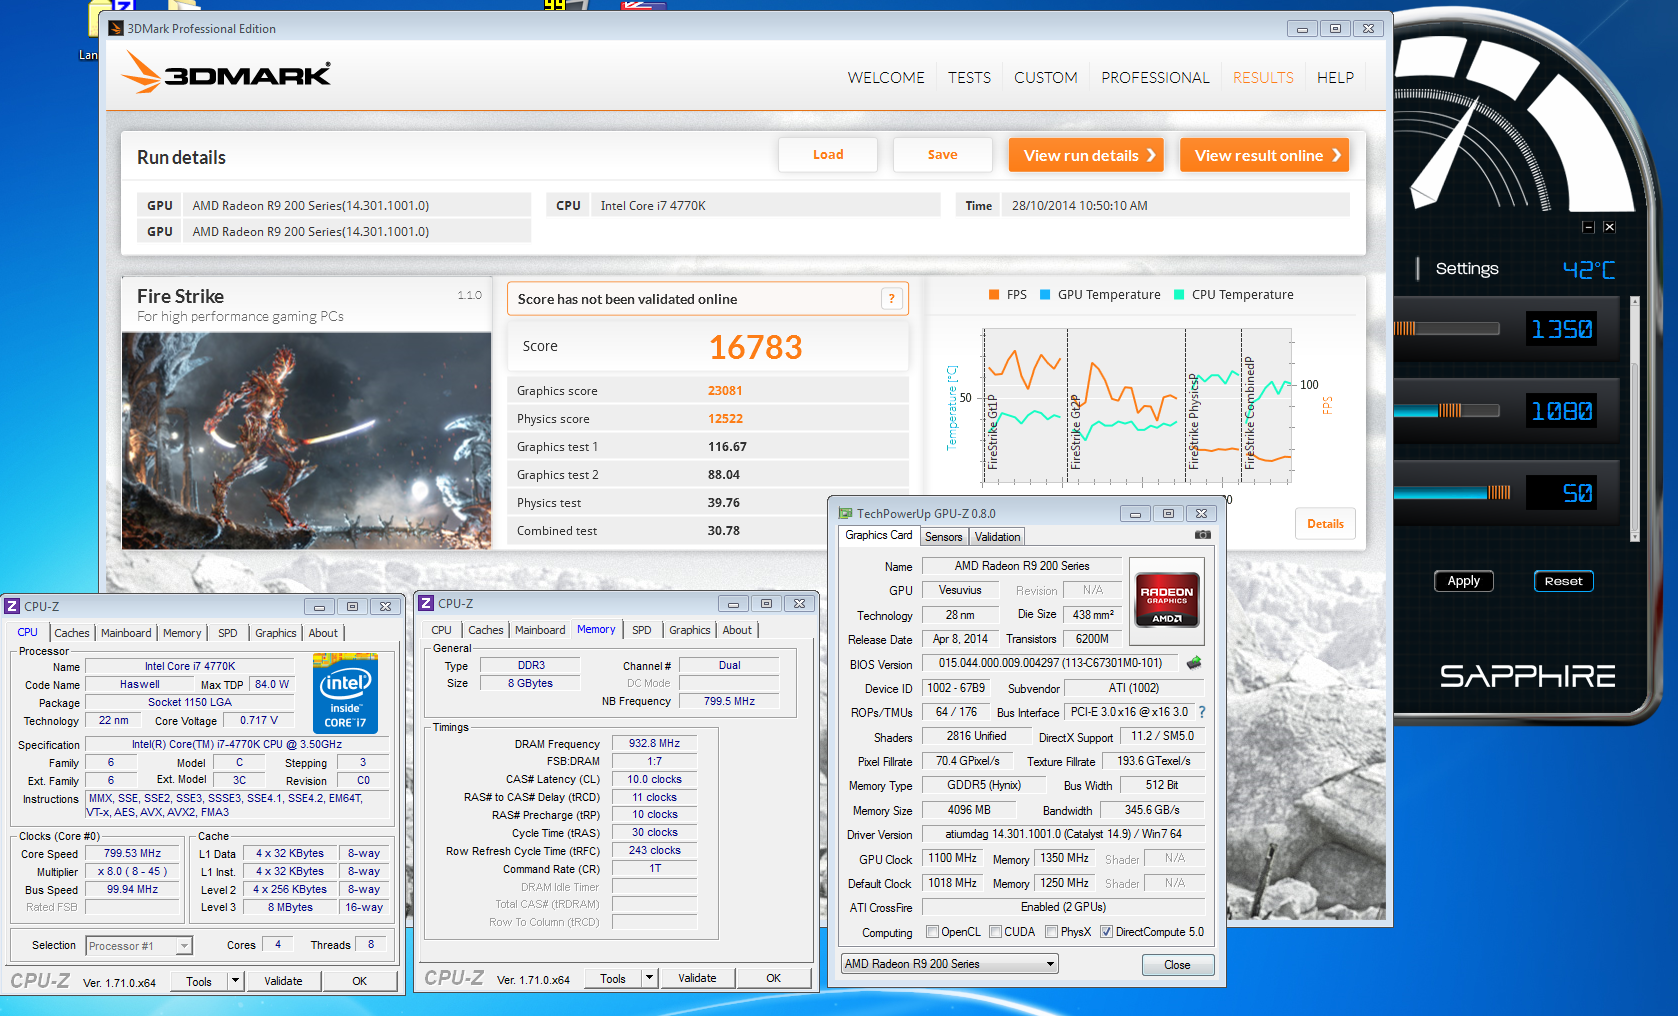This screenshot has width=1678, height=1016.
Task: Open Tools dropdown arrow in CPU-Z Memory window
Action: (x=650, y=978)
